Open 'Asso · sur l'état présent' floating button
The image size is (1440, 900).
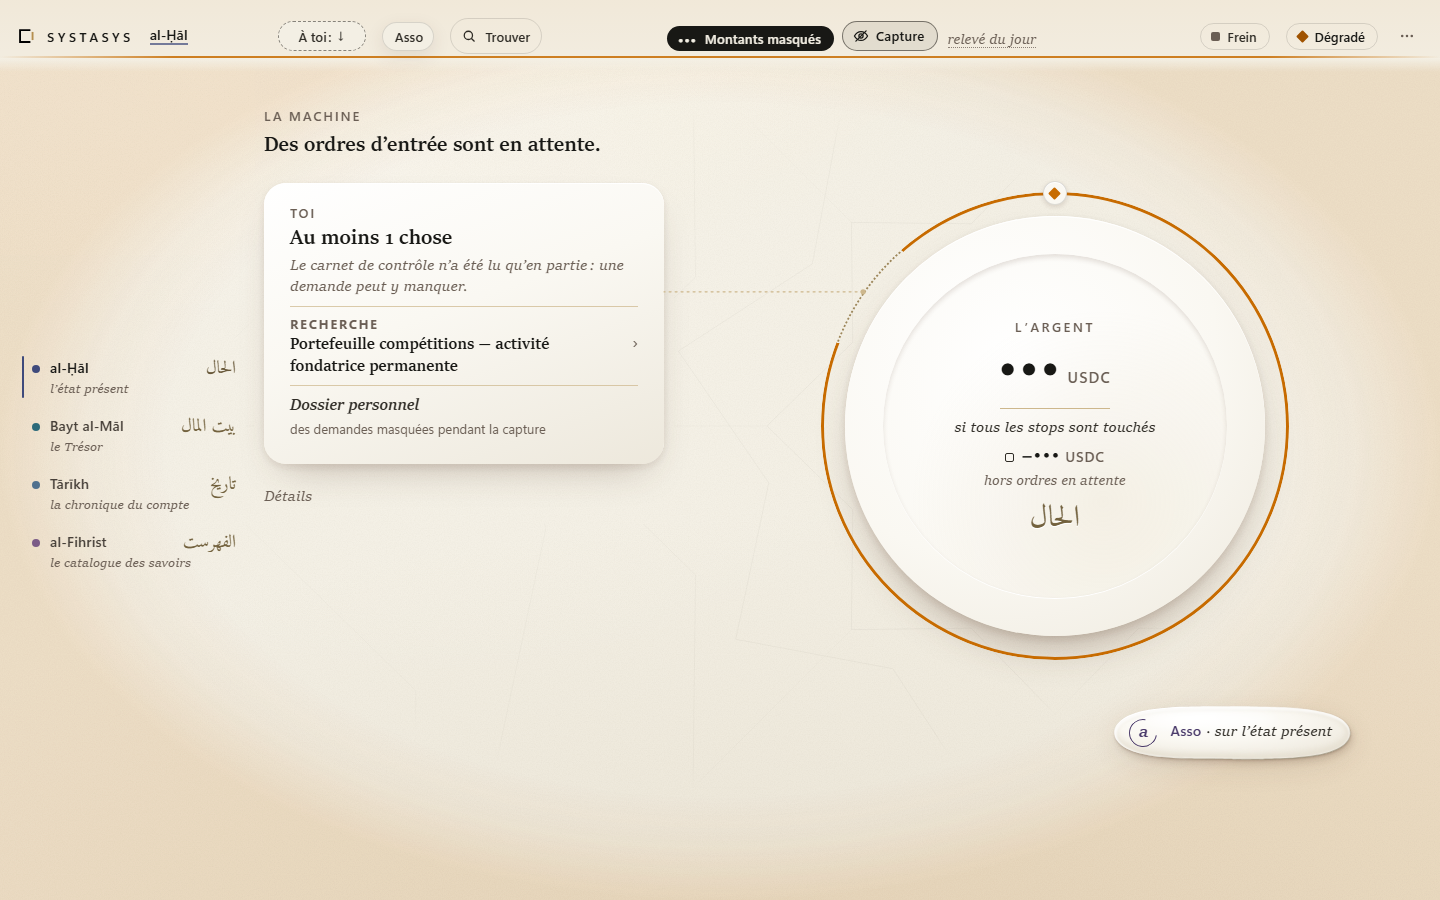pos(1232,732)
